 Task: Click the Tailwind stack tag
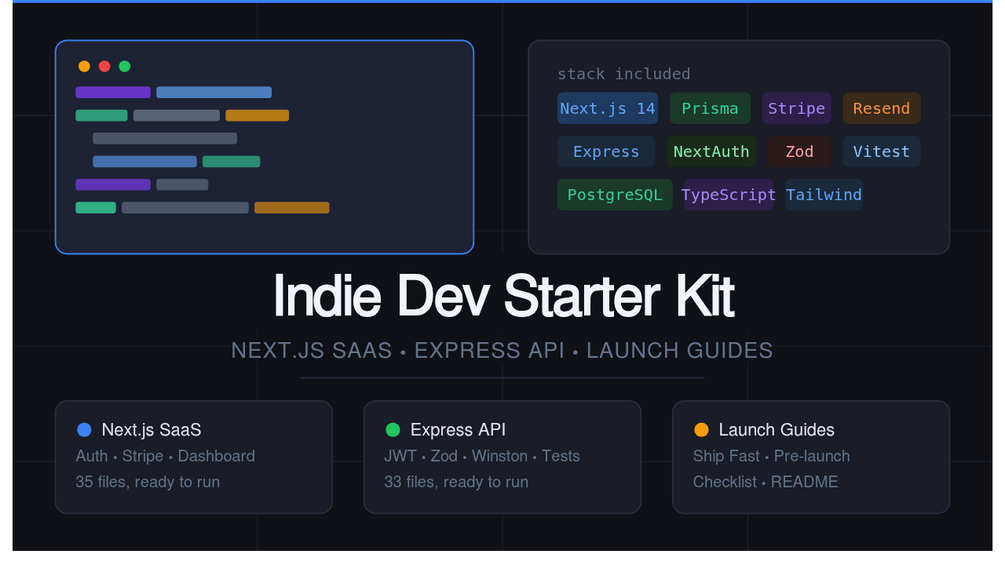[824, 195]
